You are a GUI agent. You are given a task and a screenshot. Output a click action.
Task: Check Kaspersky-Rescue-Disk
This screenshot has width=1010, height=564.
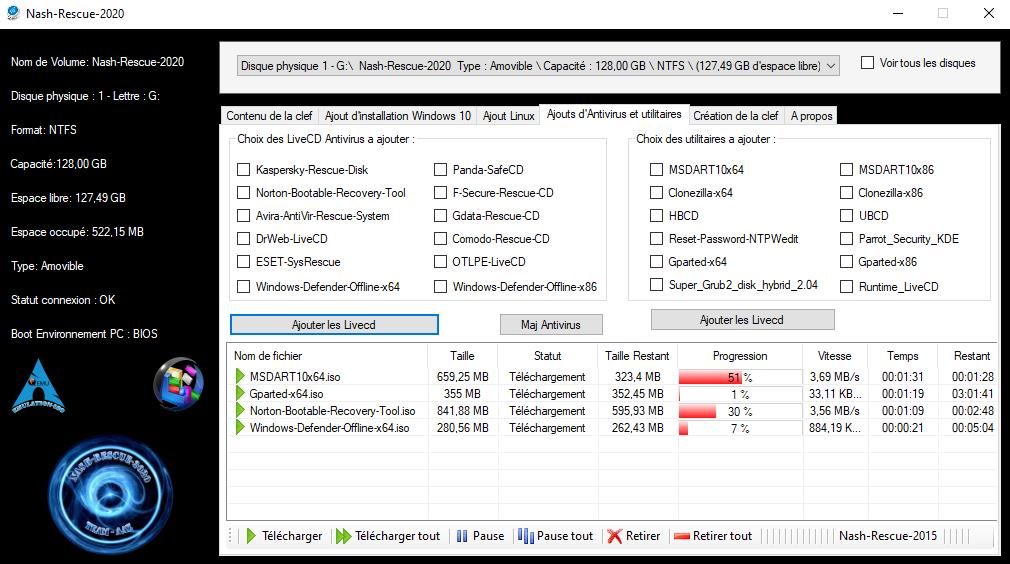243,169
